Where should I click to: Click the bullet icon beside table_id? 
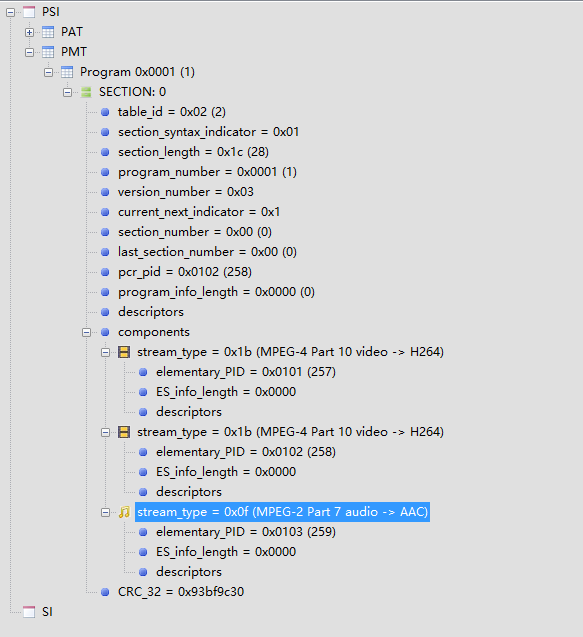[105, 112]
